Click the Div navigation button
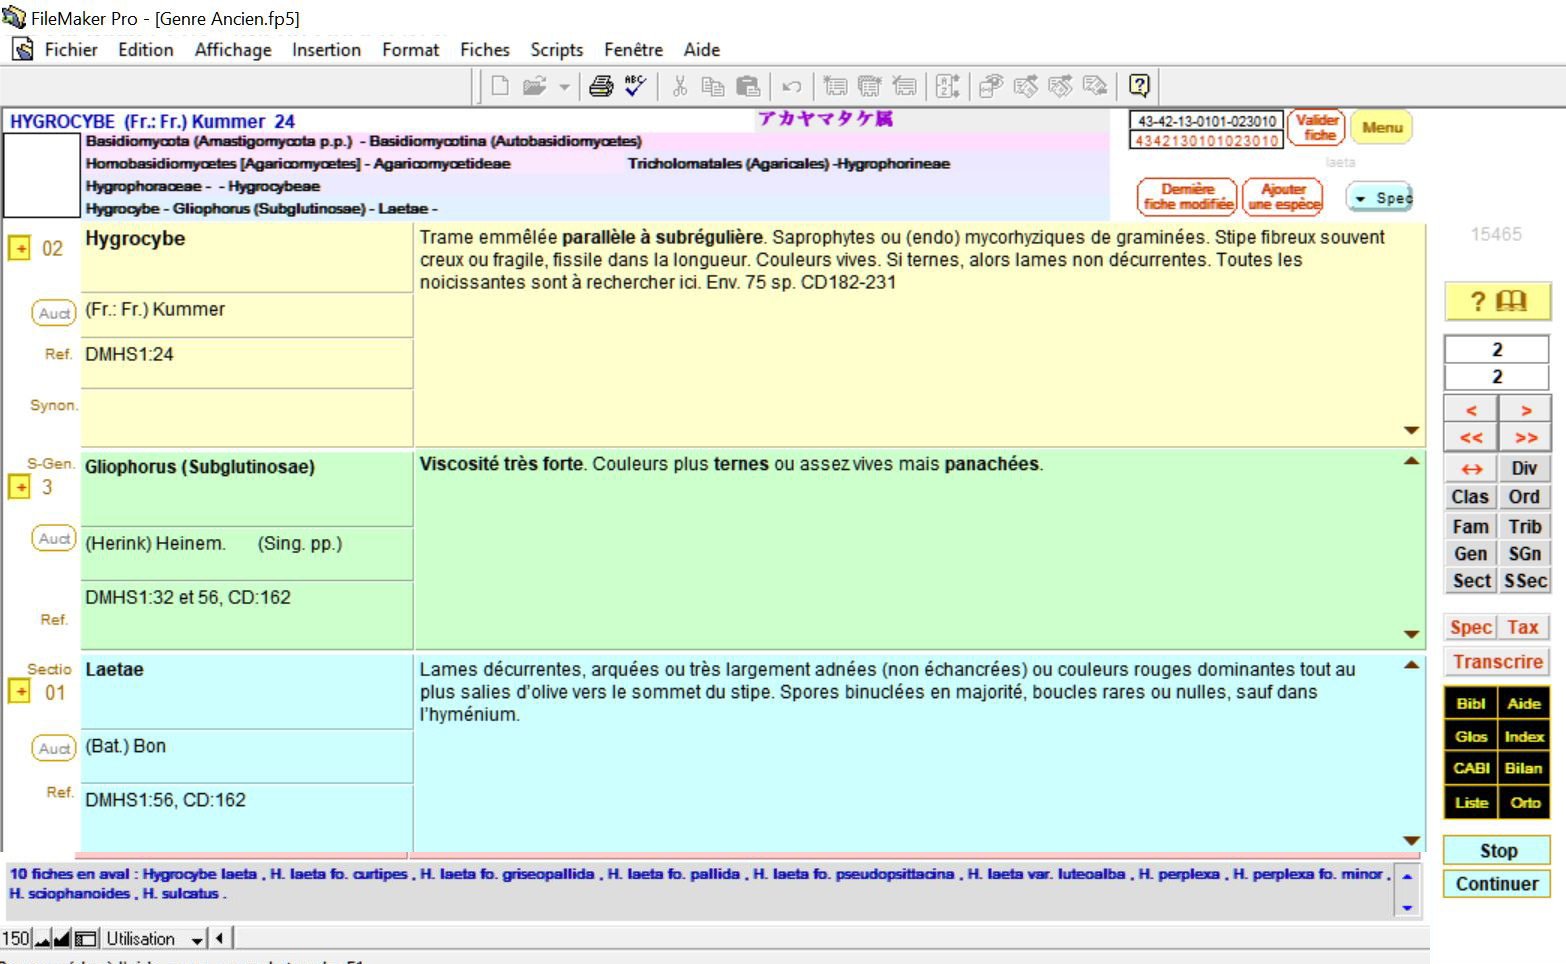1566x964 pixels. 1525,468
